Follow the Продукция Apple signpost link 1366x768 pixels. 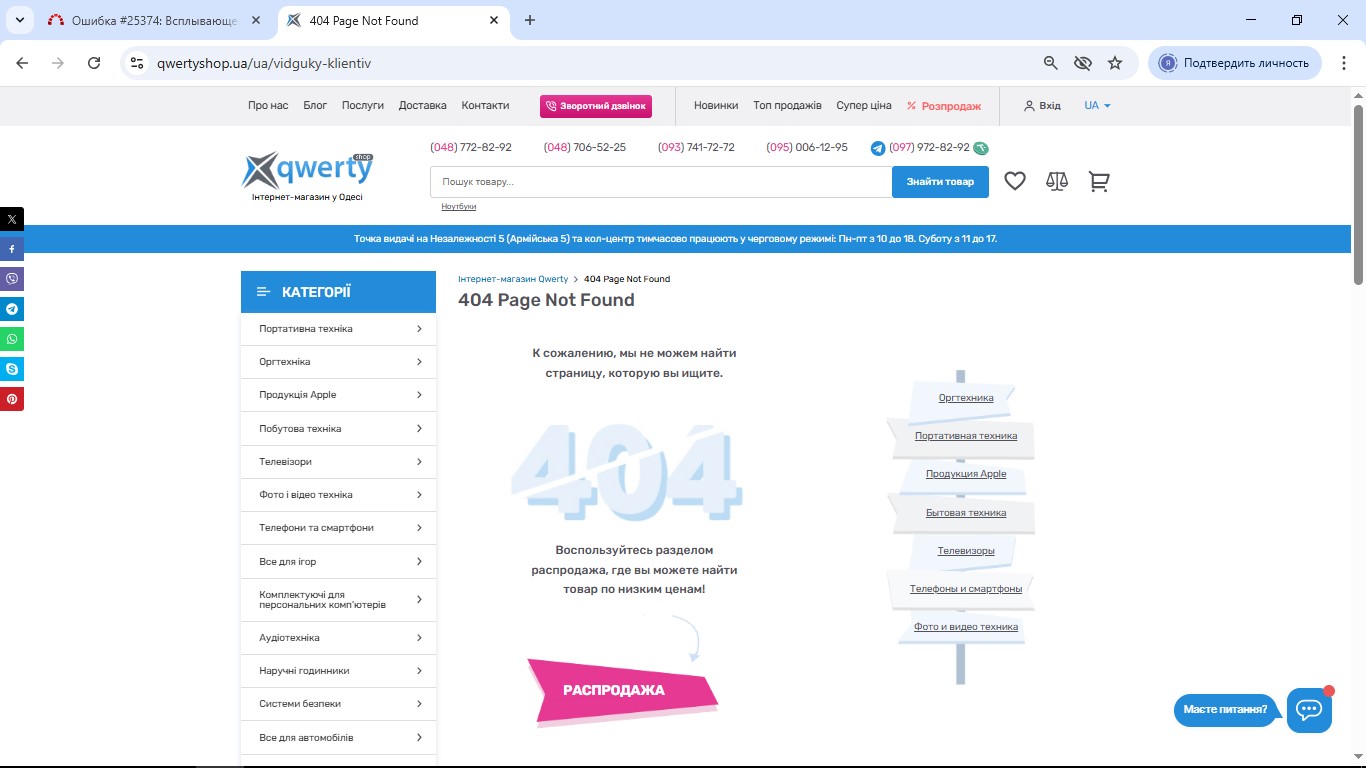point(966,474)
